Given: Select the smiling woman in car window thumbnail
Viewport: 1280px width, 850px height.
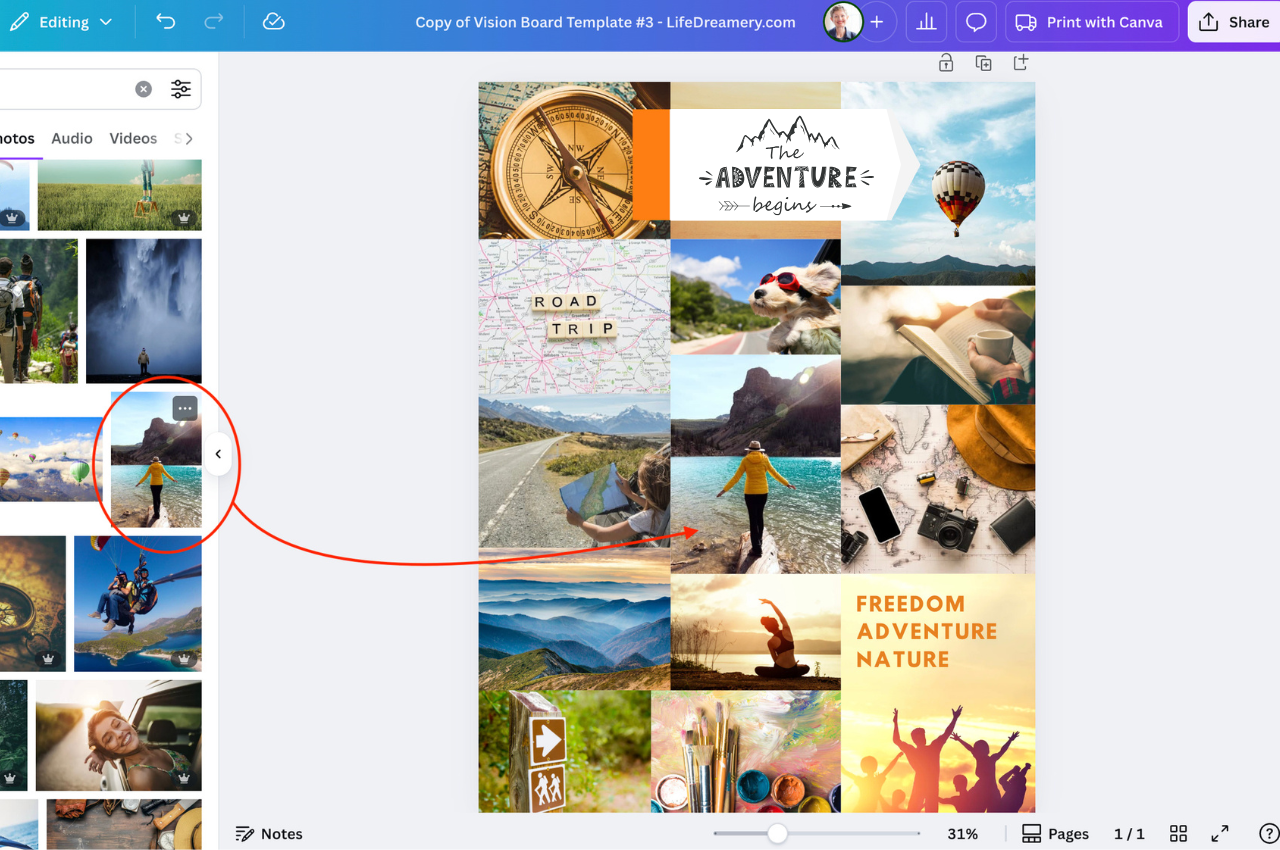Looking at the screenshot, I should coord(119,736).
